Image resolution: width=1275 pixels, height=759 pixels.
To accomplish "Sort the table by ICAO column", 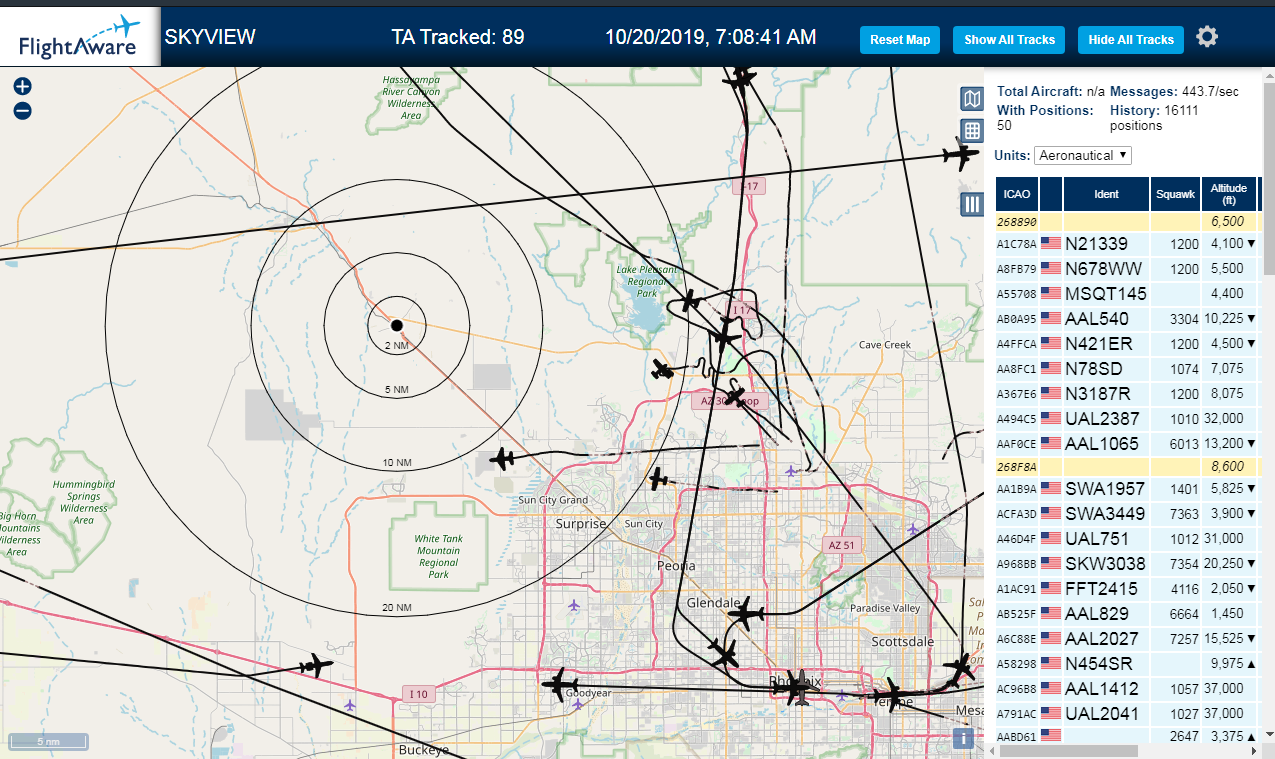I will point(1016,194).
